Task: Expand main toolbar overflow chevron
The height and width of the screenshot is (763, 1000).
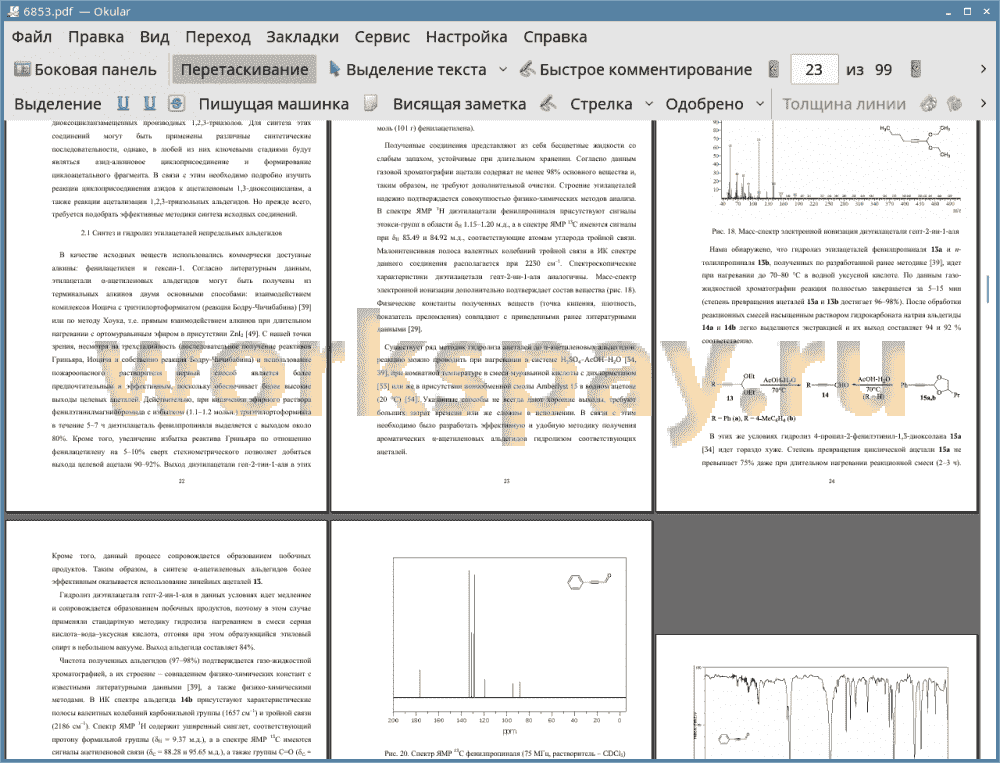Action: [983, 69]
